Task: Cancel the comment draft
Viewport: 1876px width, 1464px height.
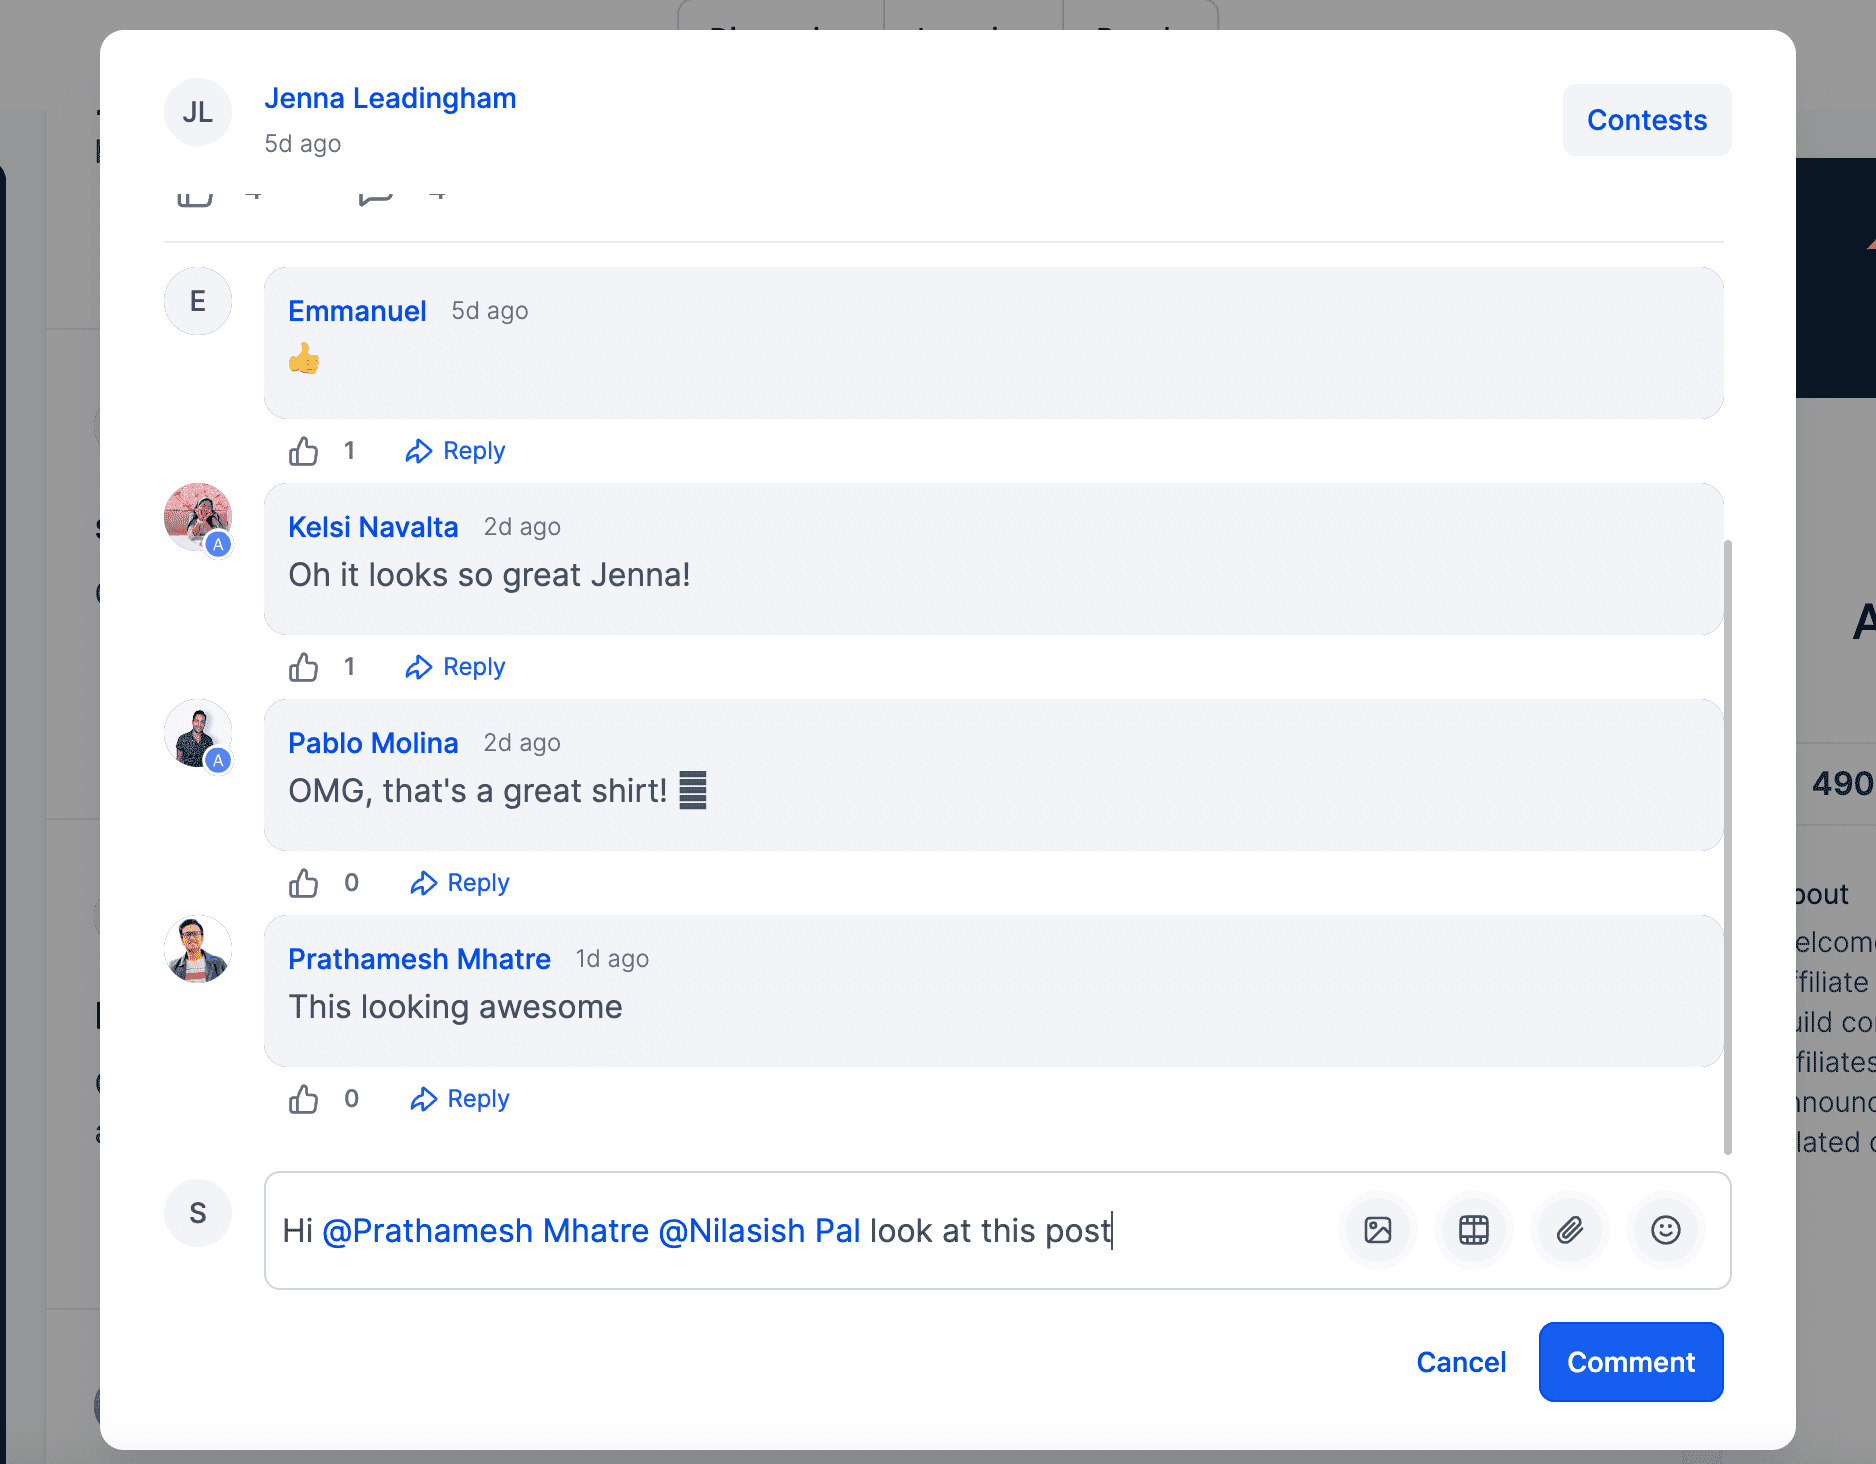Action: [x=1461, y=1362]
